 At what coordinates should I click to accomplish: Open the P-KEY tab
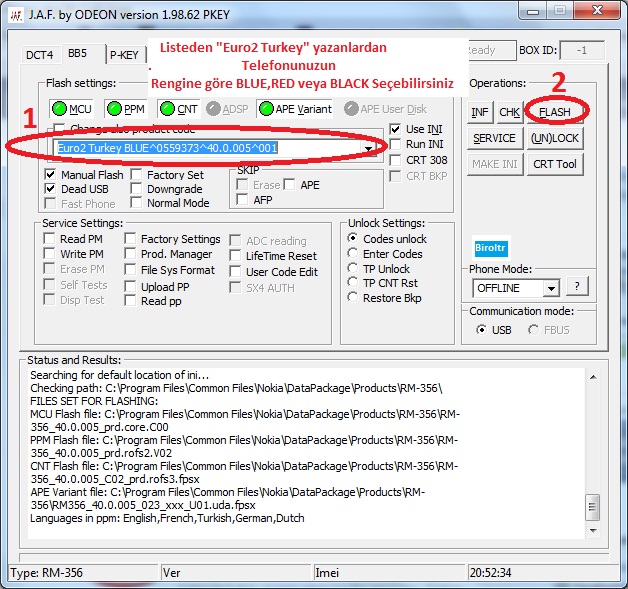[124, 55]
